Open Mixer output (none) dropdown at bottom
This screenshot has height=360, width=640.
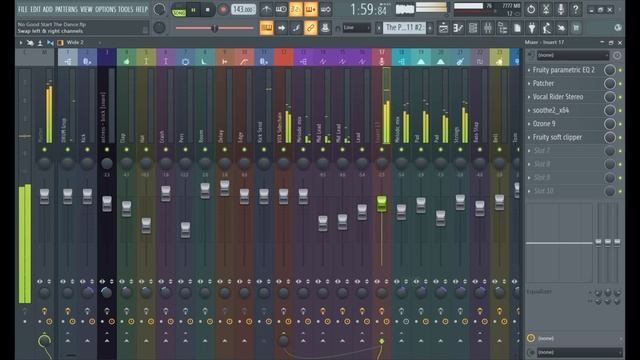point(579,352)
